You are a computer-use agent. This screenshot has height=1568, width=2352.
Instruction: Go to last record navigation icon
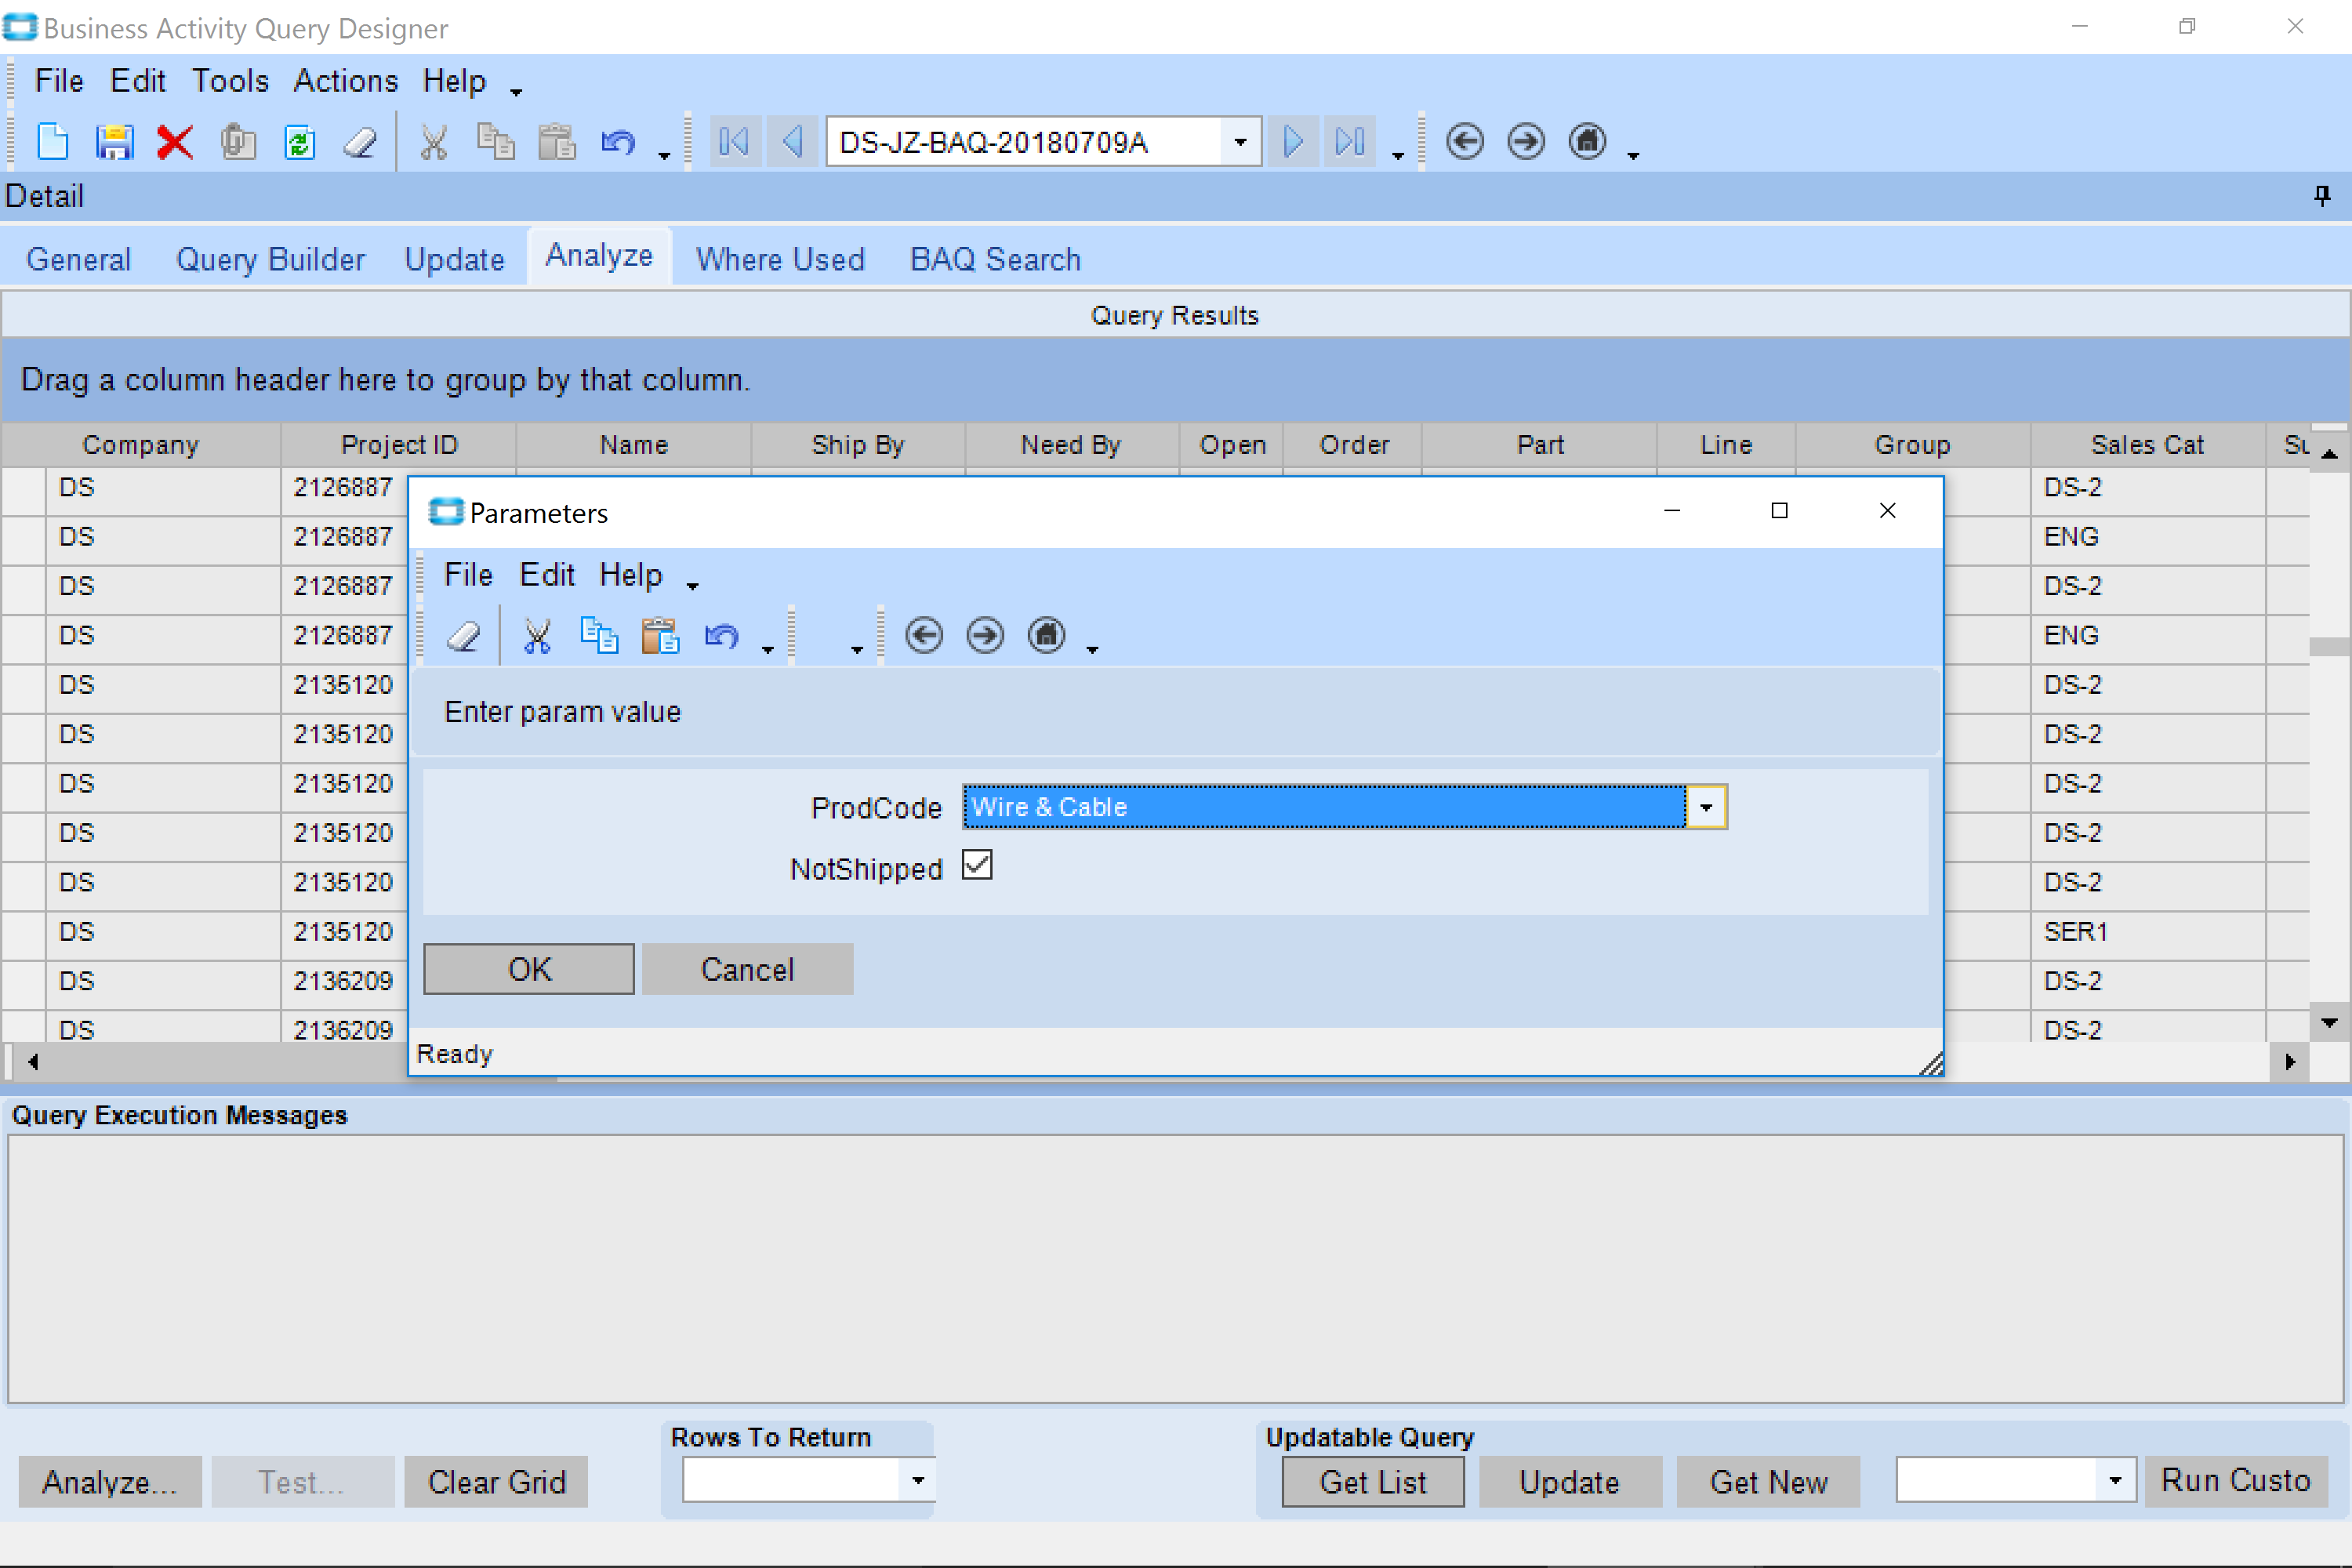click(x=1350, y=142)
